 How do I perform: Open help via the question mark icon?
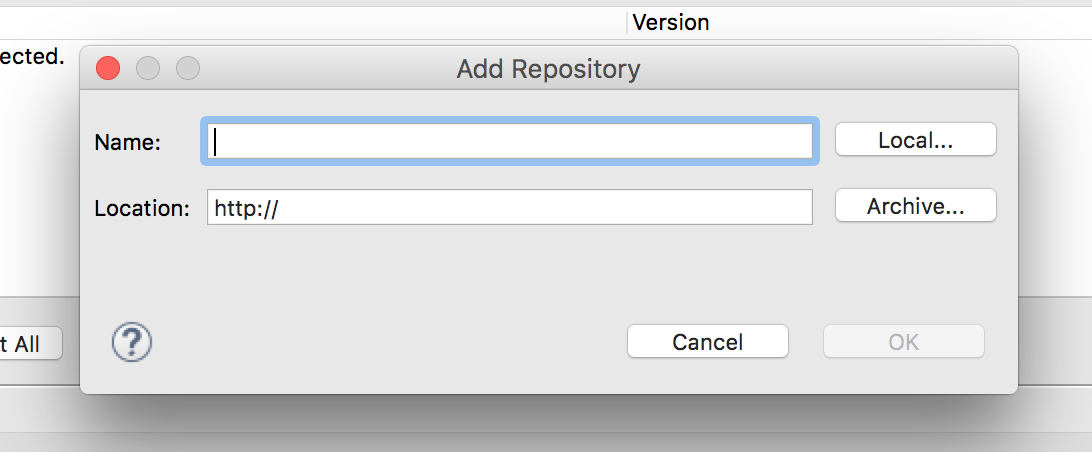point(132,342)
